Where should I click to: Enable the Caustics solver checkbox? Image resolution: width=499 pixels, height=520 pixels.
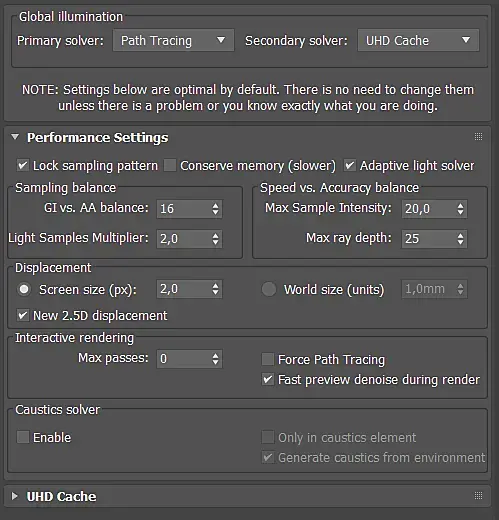click(23, 437)
